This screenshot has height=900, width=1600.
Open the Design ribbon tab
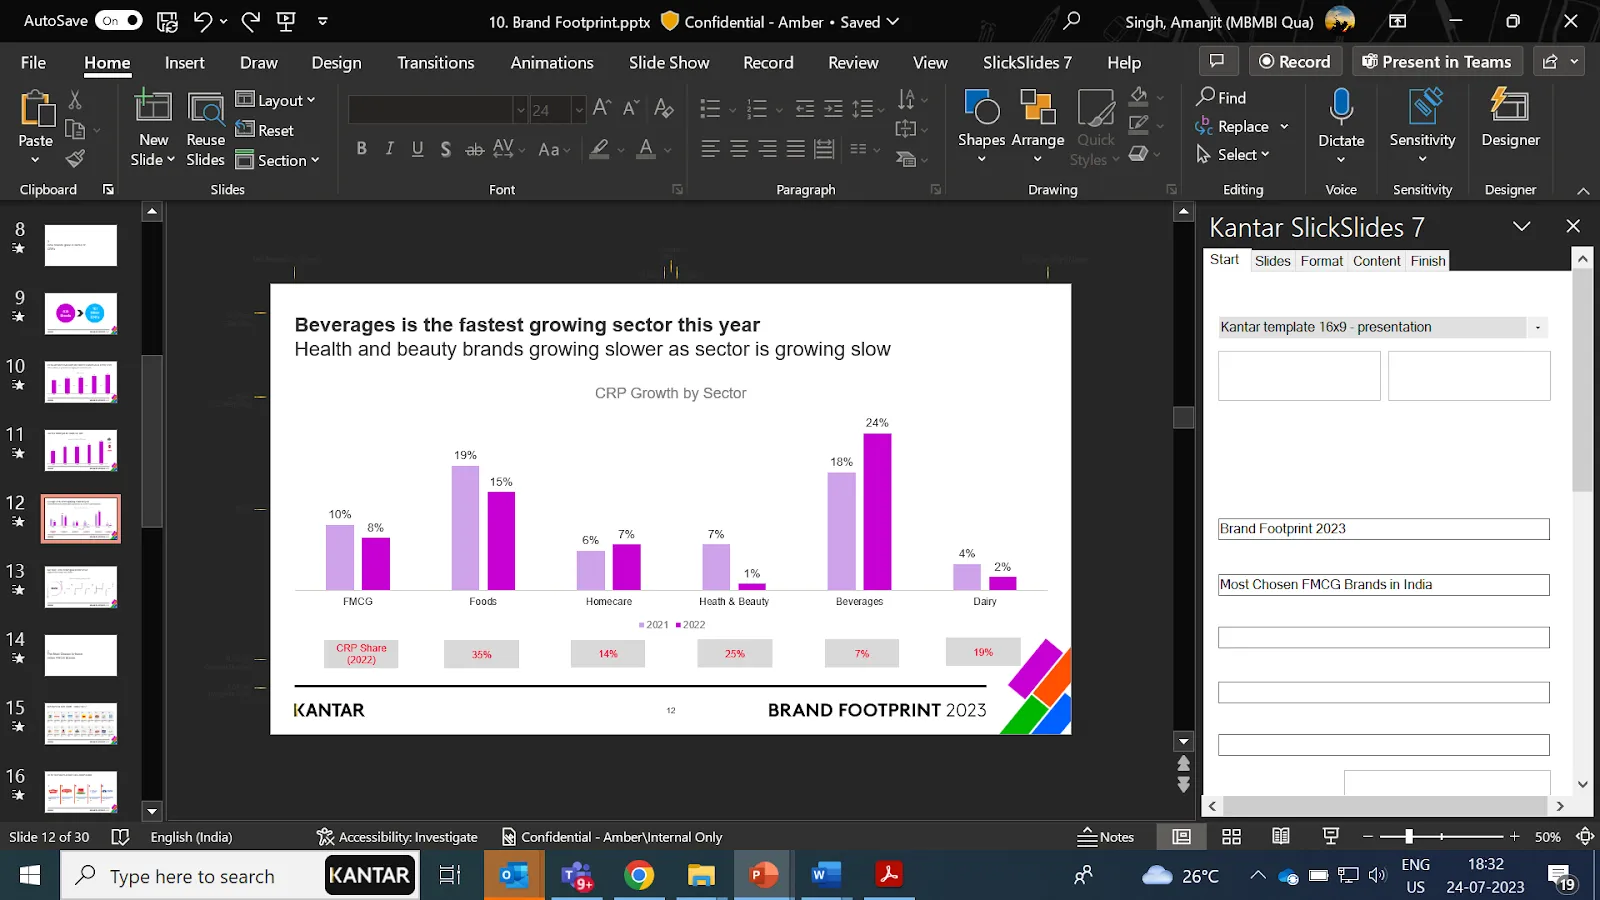[336, 63]
